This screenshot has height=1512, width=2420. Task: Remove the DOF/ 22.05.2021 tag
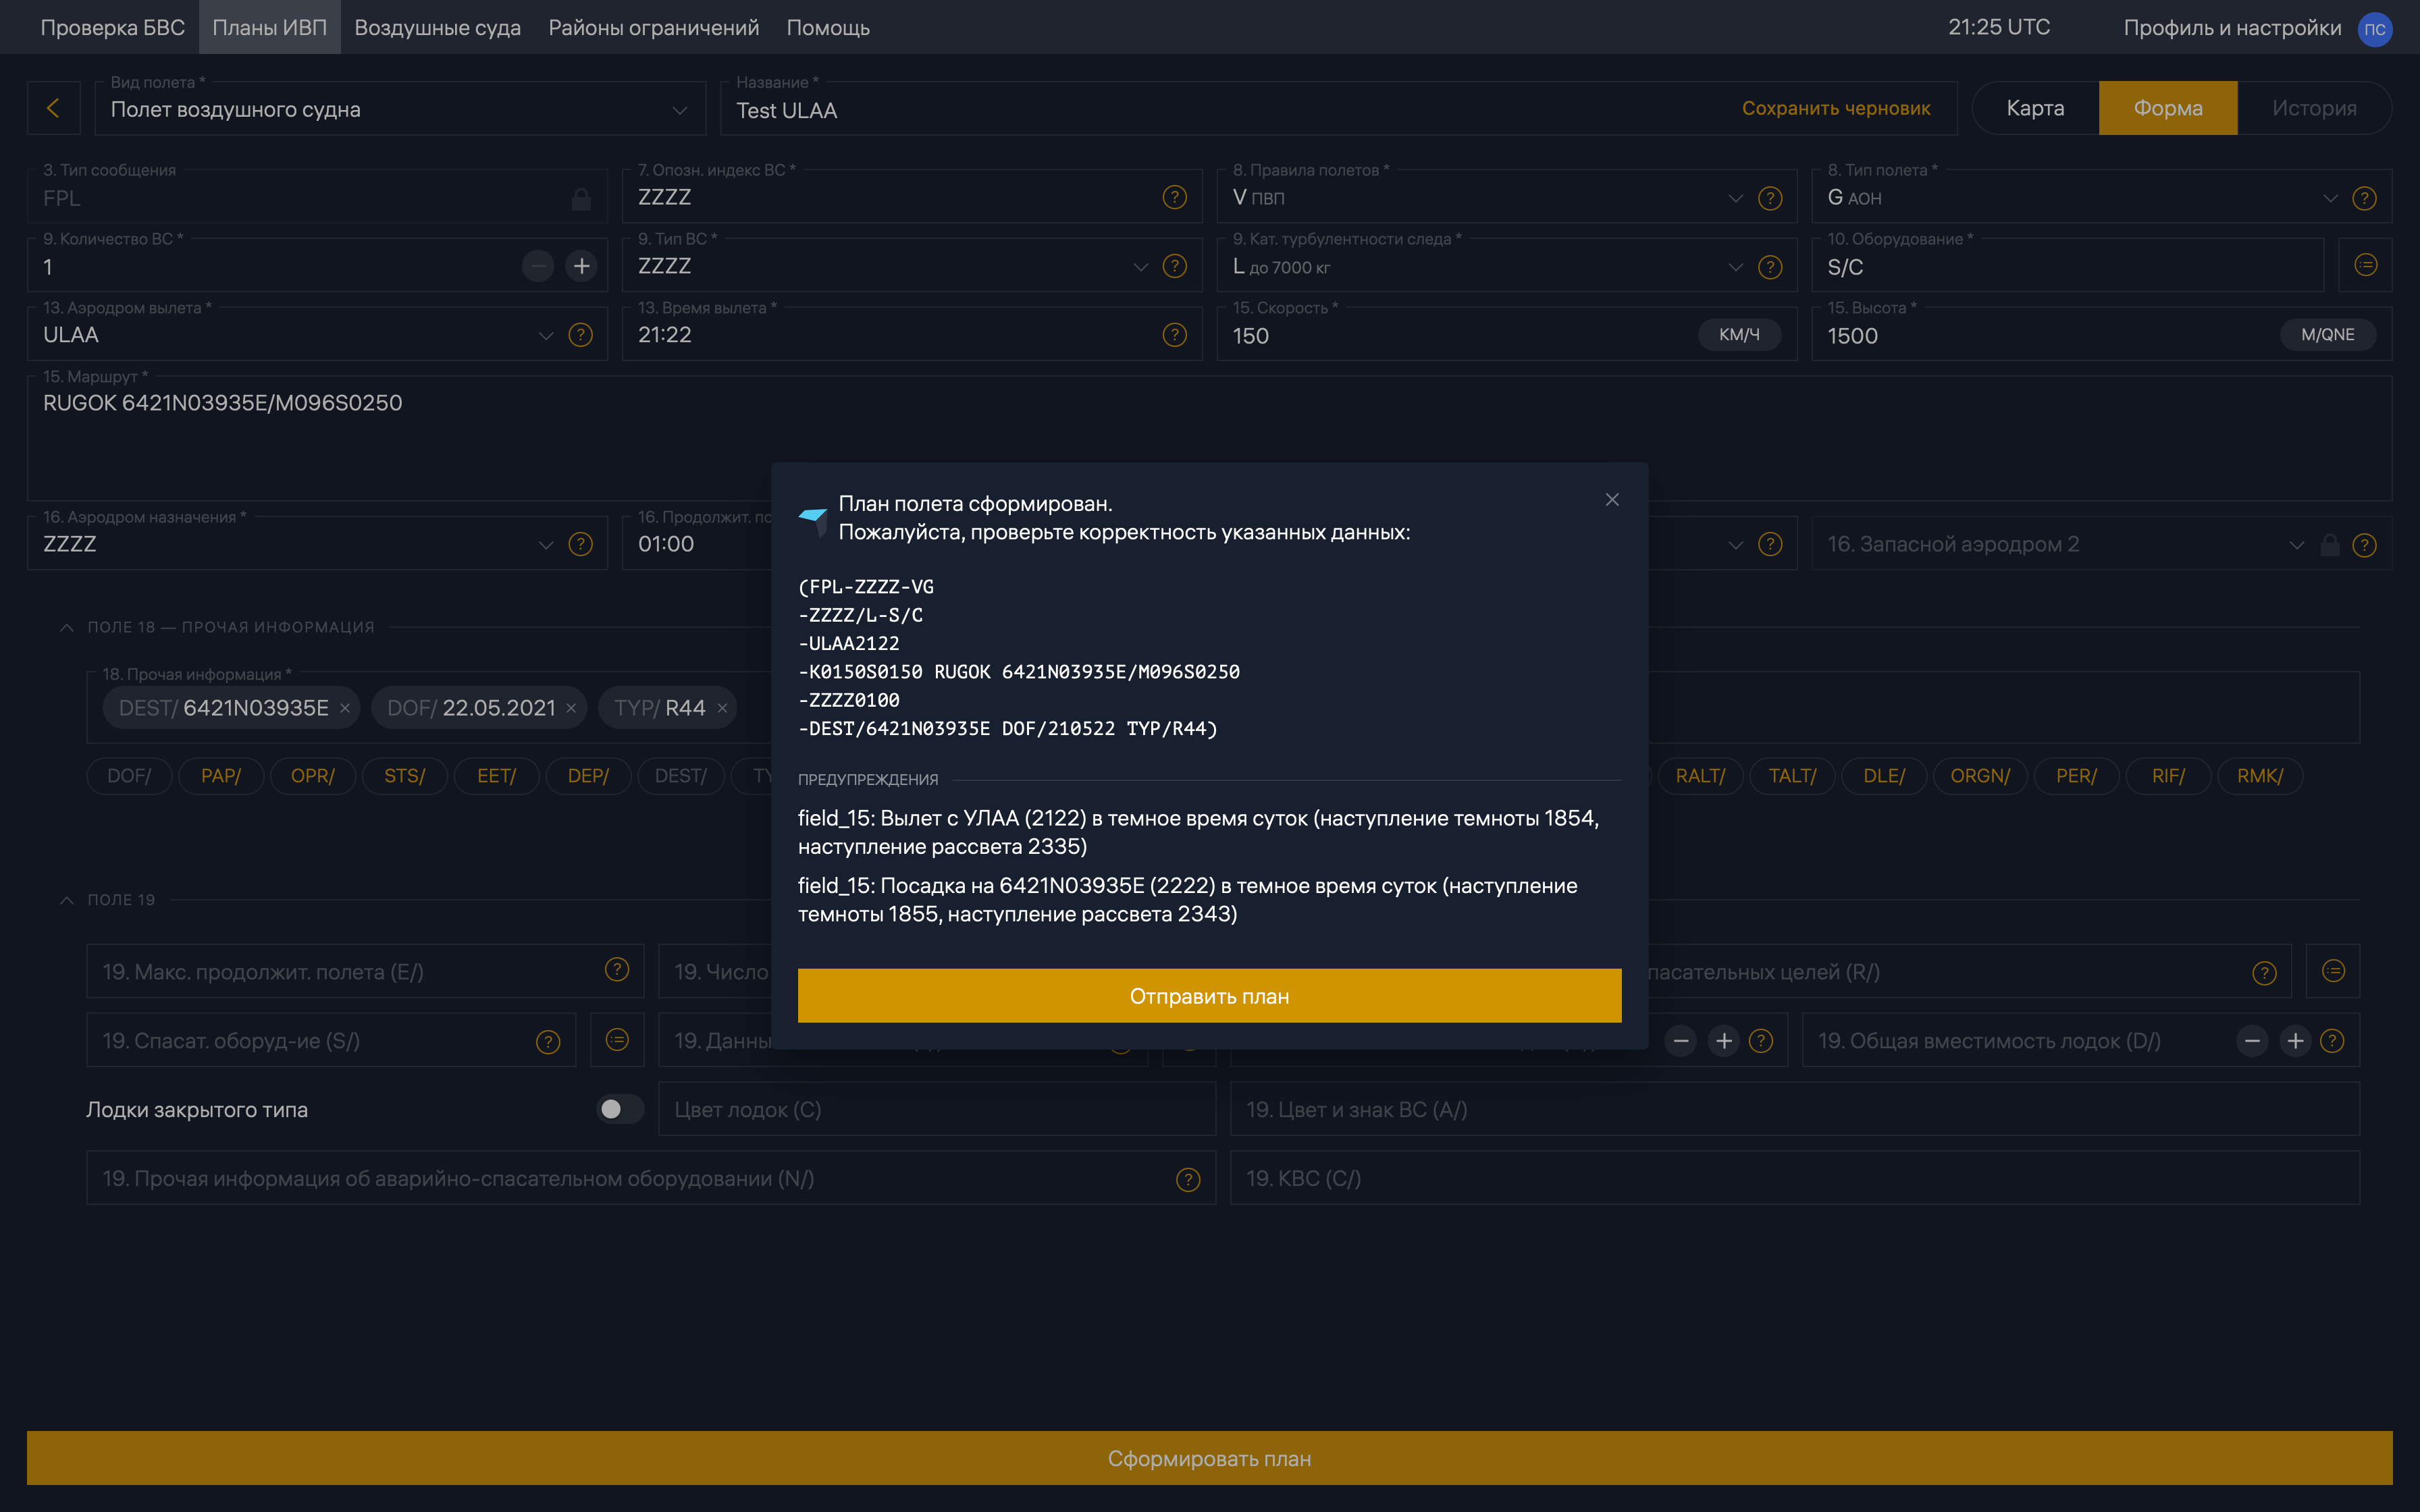[x=571, y=708]
